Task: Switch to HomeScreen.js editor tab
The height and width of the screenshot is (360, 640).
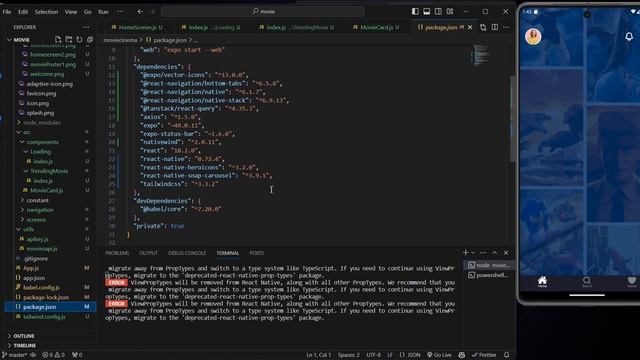Action: click(137, 27)
